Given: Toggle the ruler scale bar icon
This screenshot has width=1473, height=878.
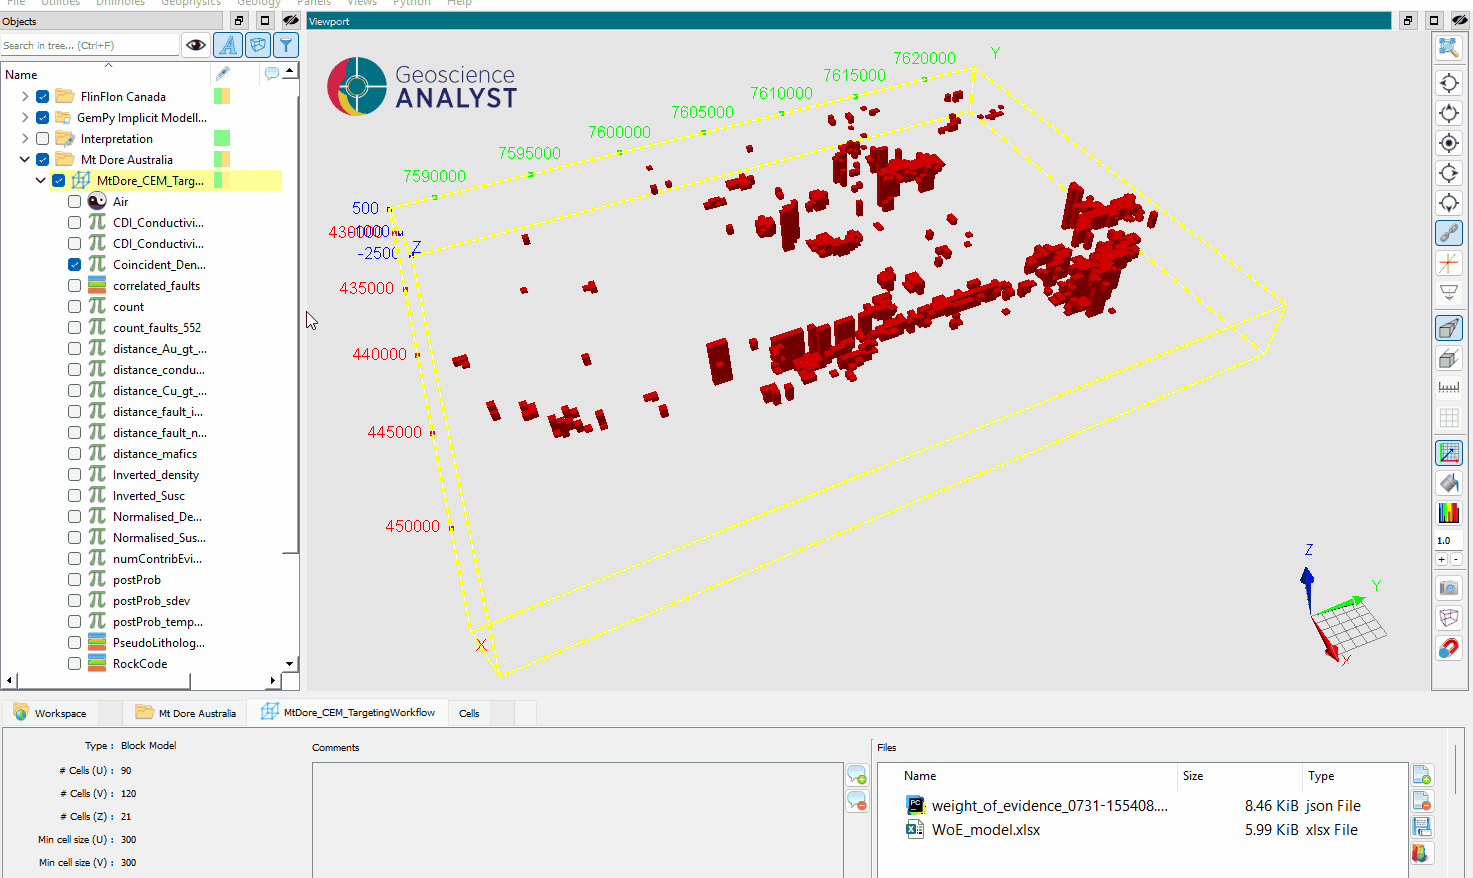Looking at the screenshot, I should pos(1448,388).
